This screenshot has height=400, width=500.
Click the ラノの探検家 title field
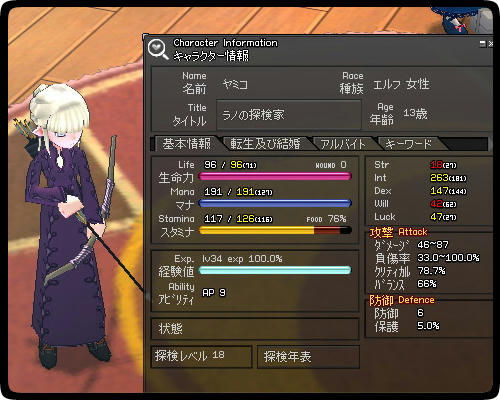[x=289, y=115]
